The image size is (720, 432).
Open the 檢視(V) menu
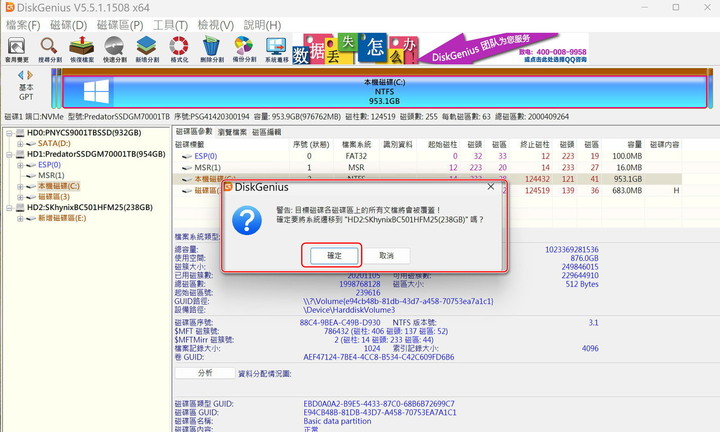point(216,25)
